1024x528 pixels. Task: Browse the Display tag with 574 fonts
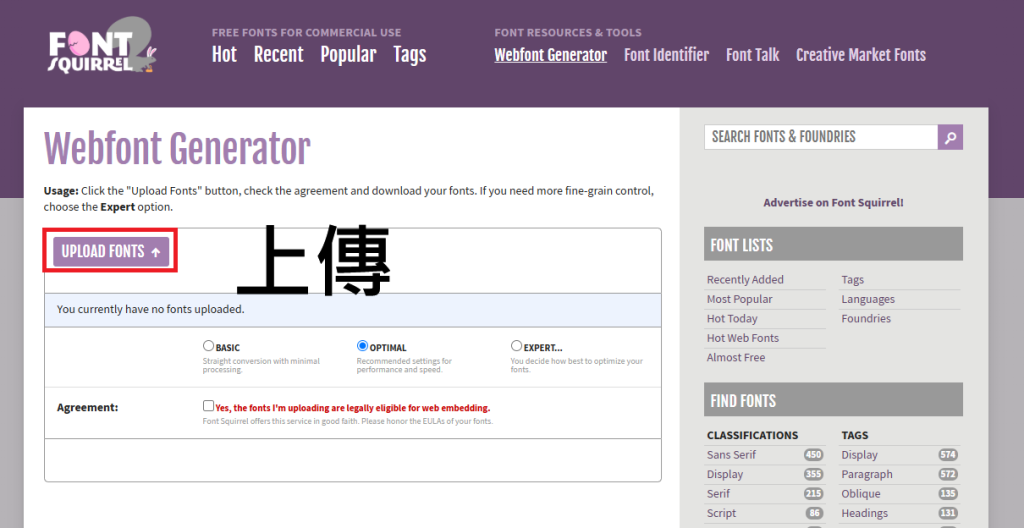click(859, 455)
